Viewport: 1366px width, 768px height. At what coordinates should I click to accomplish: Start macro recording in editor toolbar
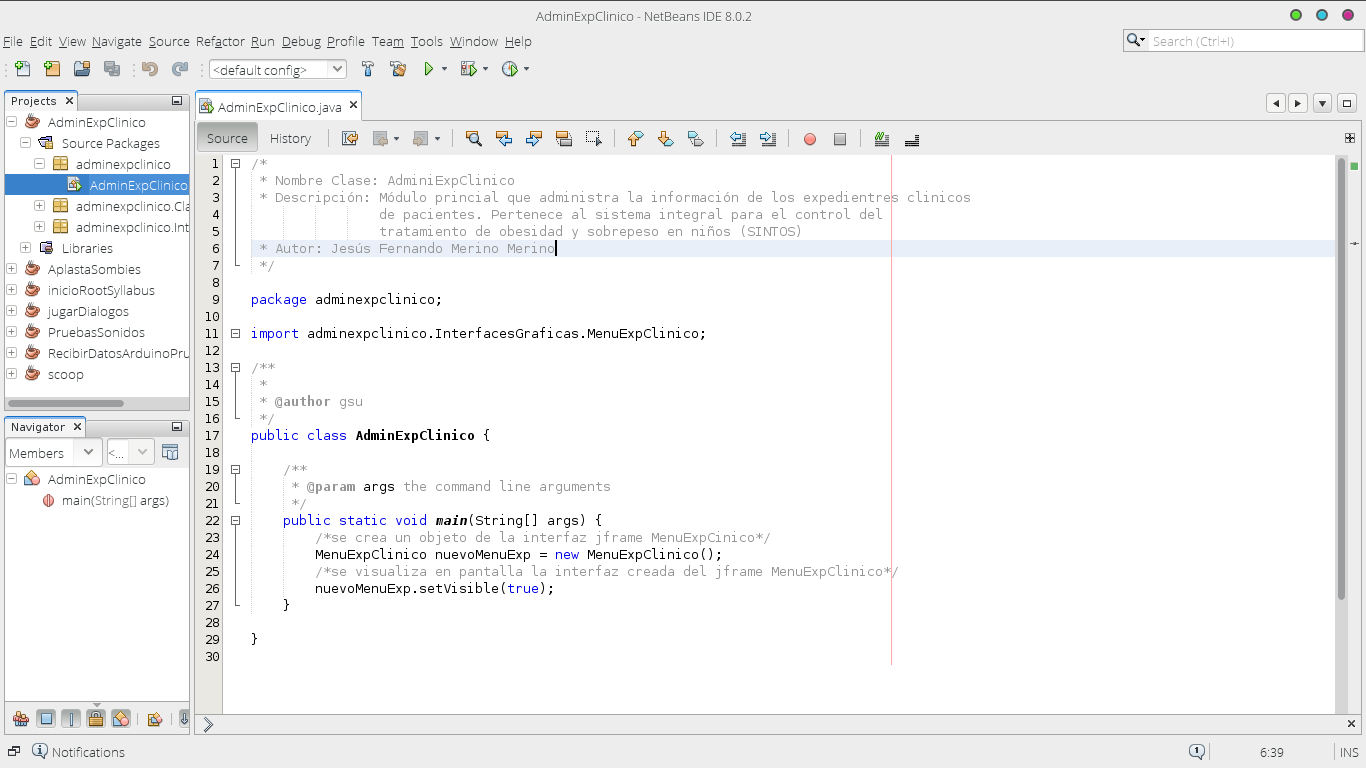point(809,139)
